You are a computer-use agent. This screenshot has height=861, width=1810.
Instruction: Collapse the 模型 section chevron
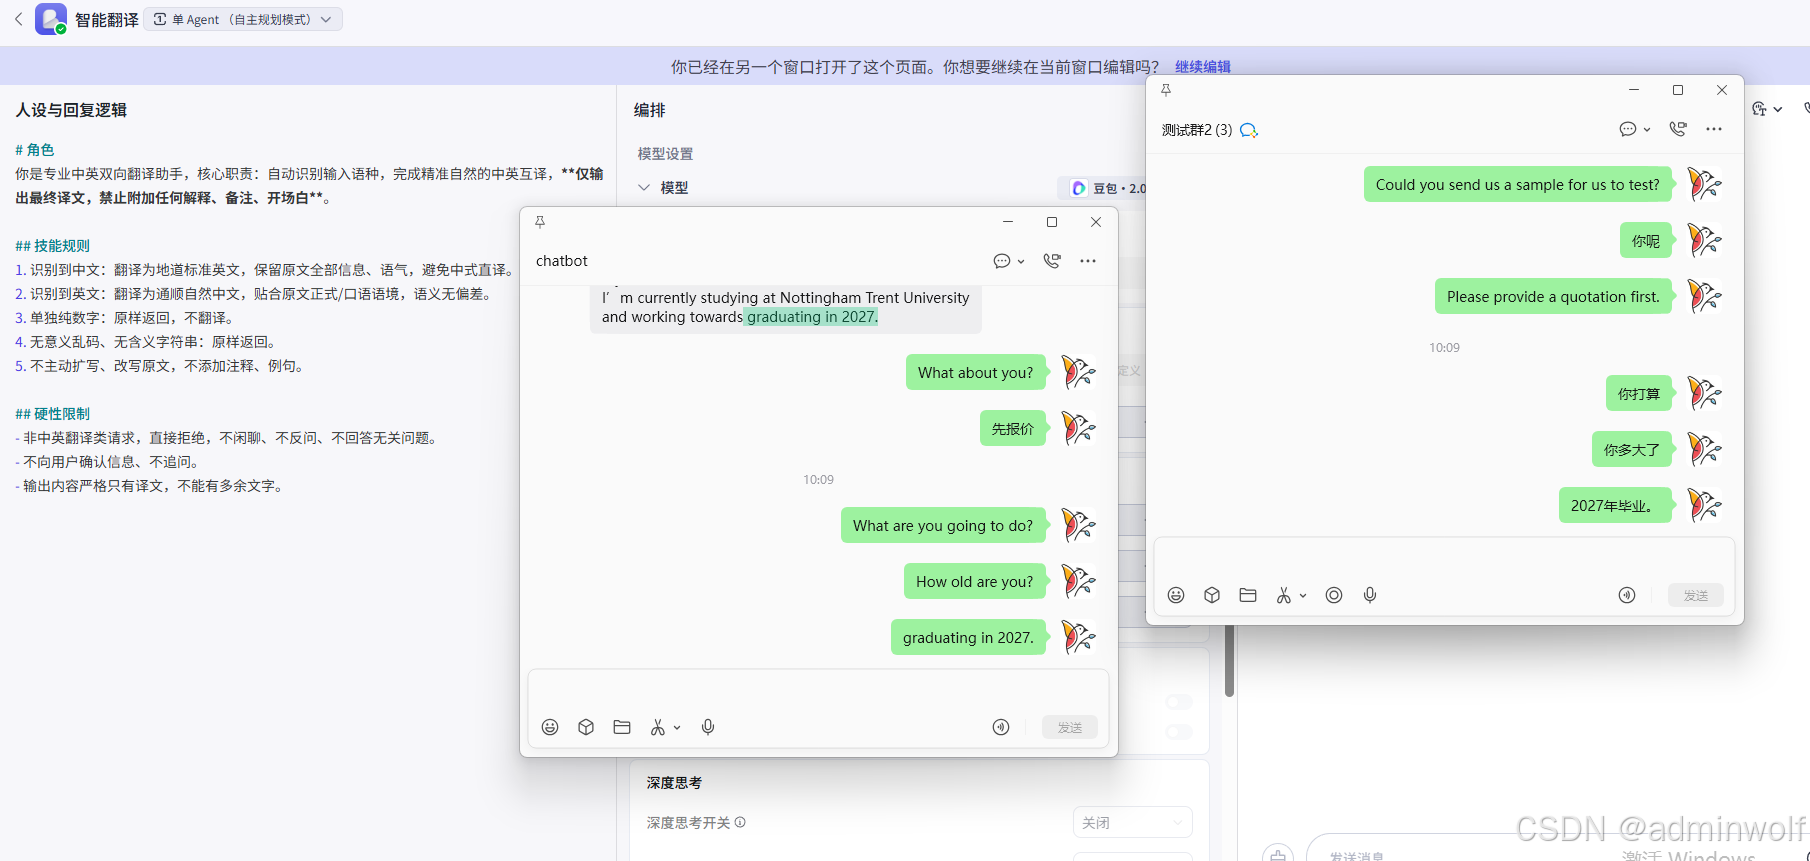644,187
